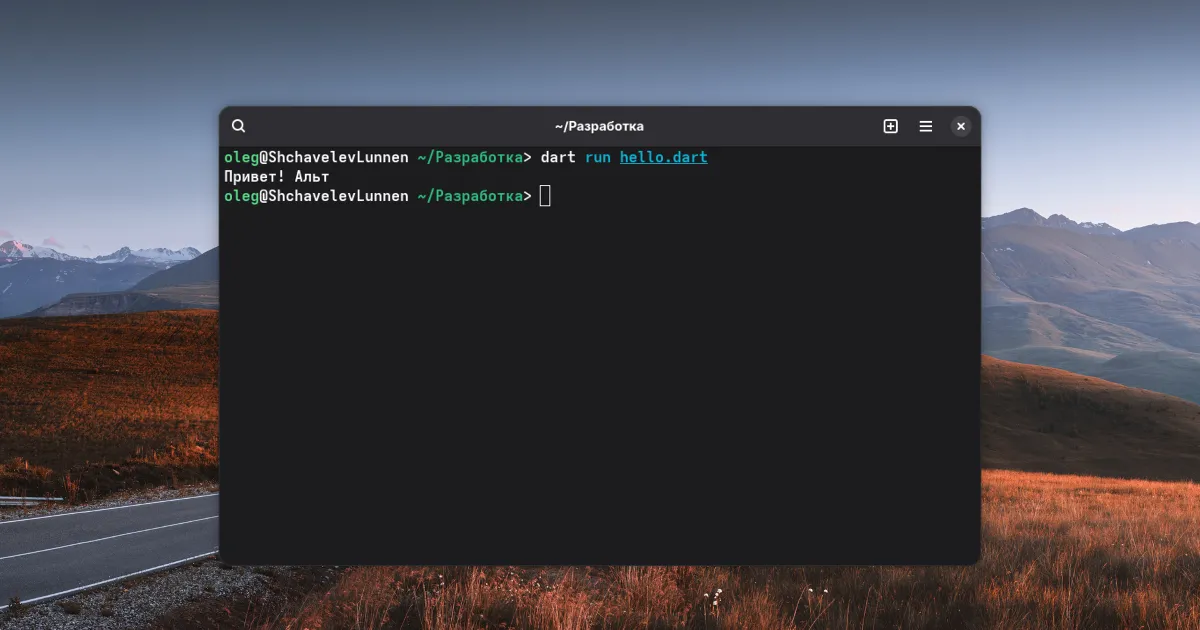Click the run argument in the command
The image size is (1200, 630).
pyautogui.click(x=597, y=157)
